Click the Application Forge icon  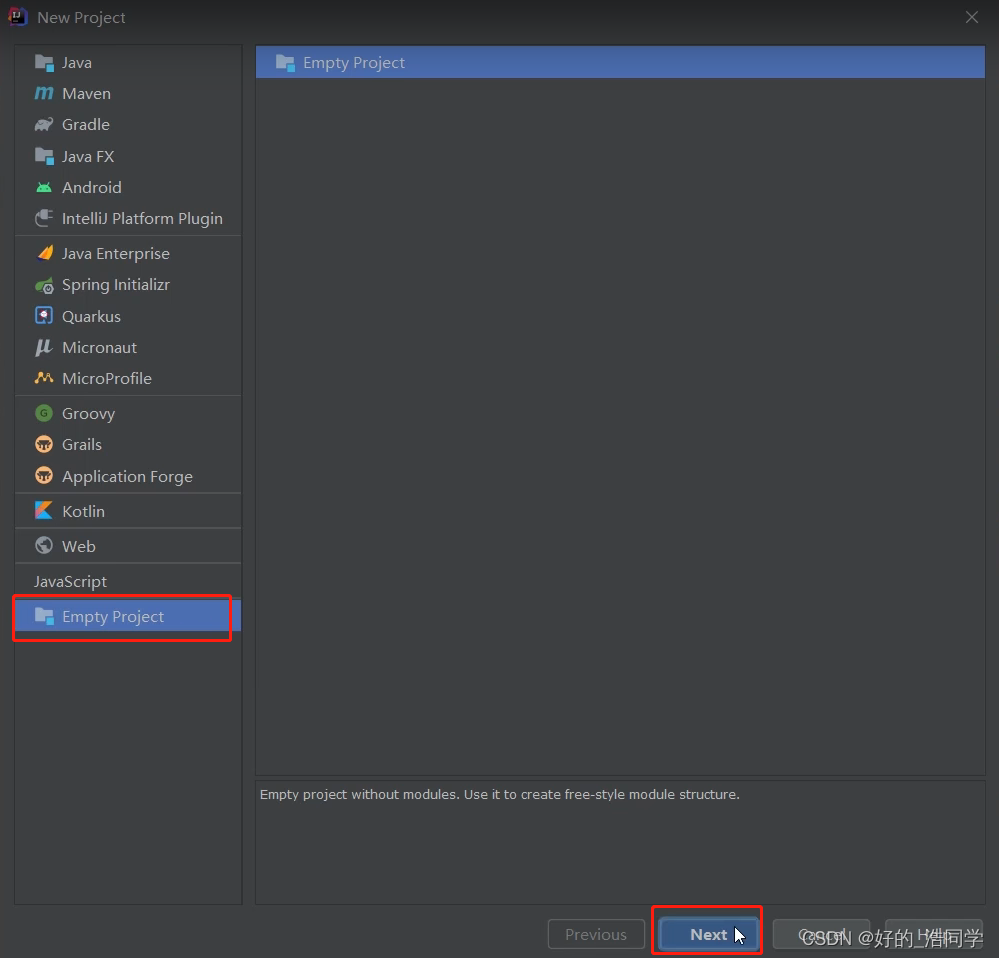click(44, 476)
